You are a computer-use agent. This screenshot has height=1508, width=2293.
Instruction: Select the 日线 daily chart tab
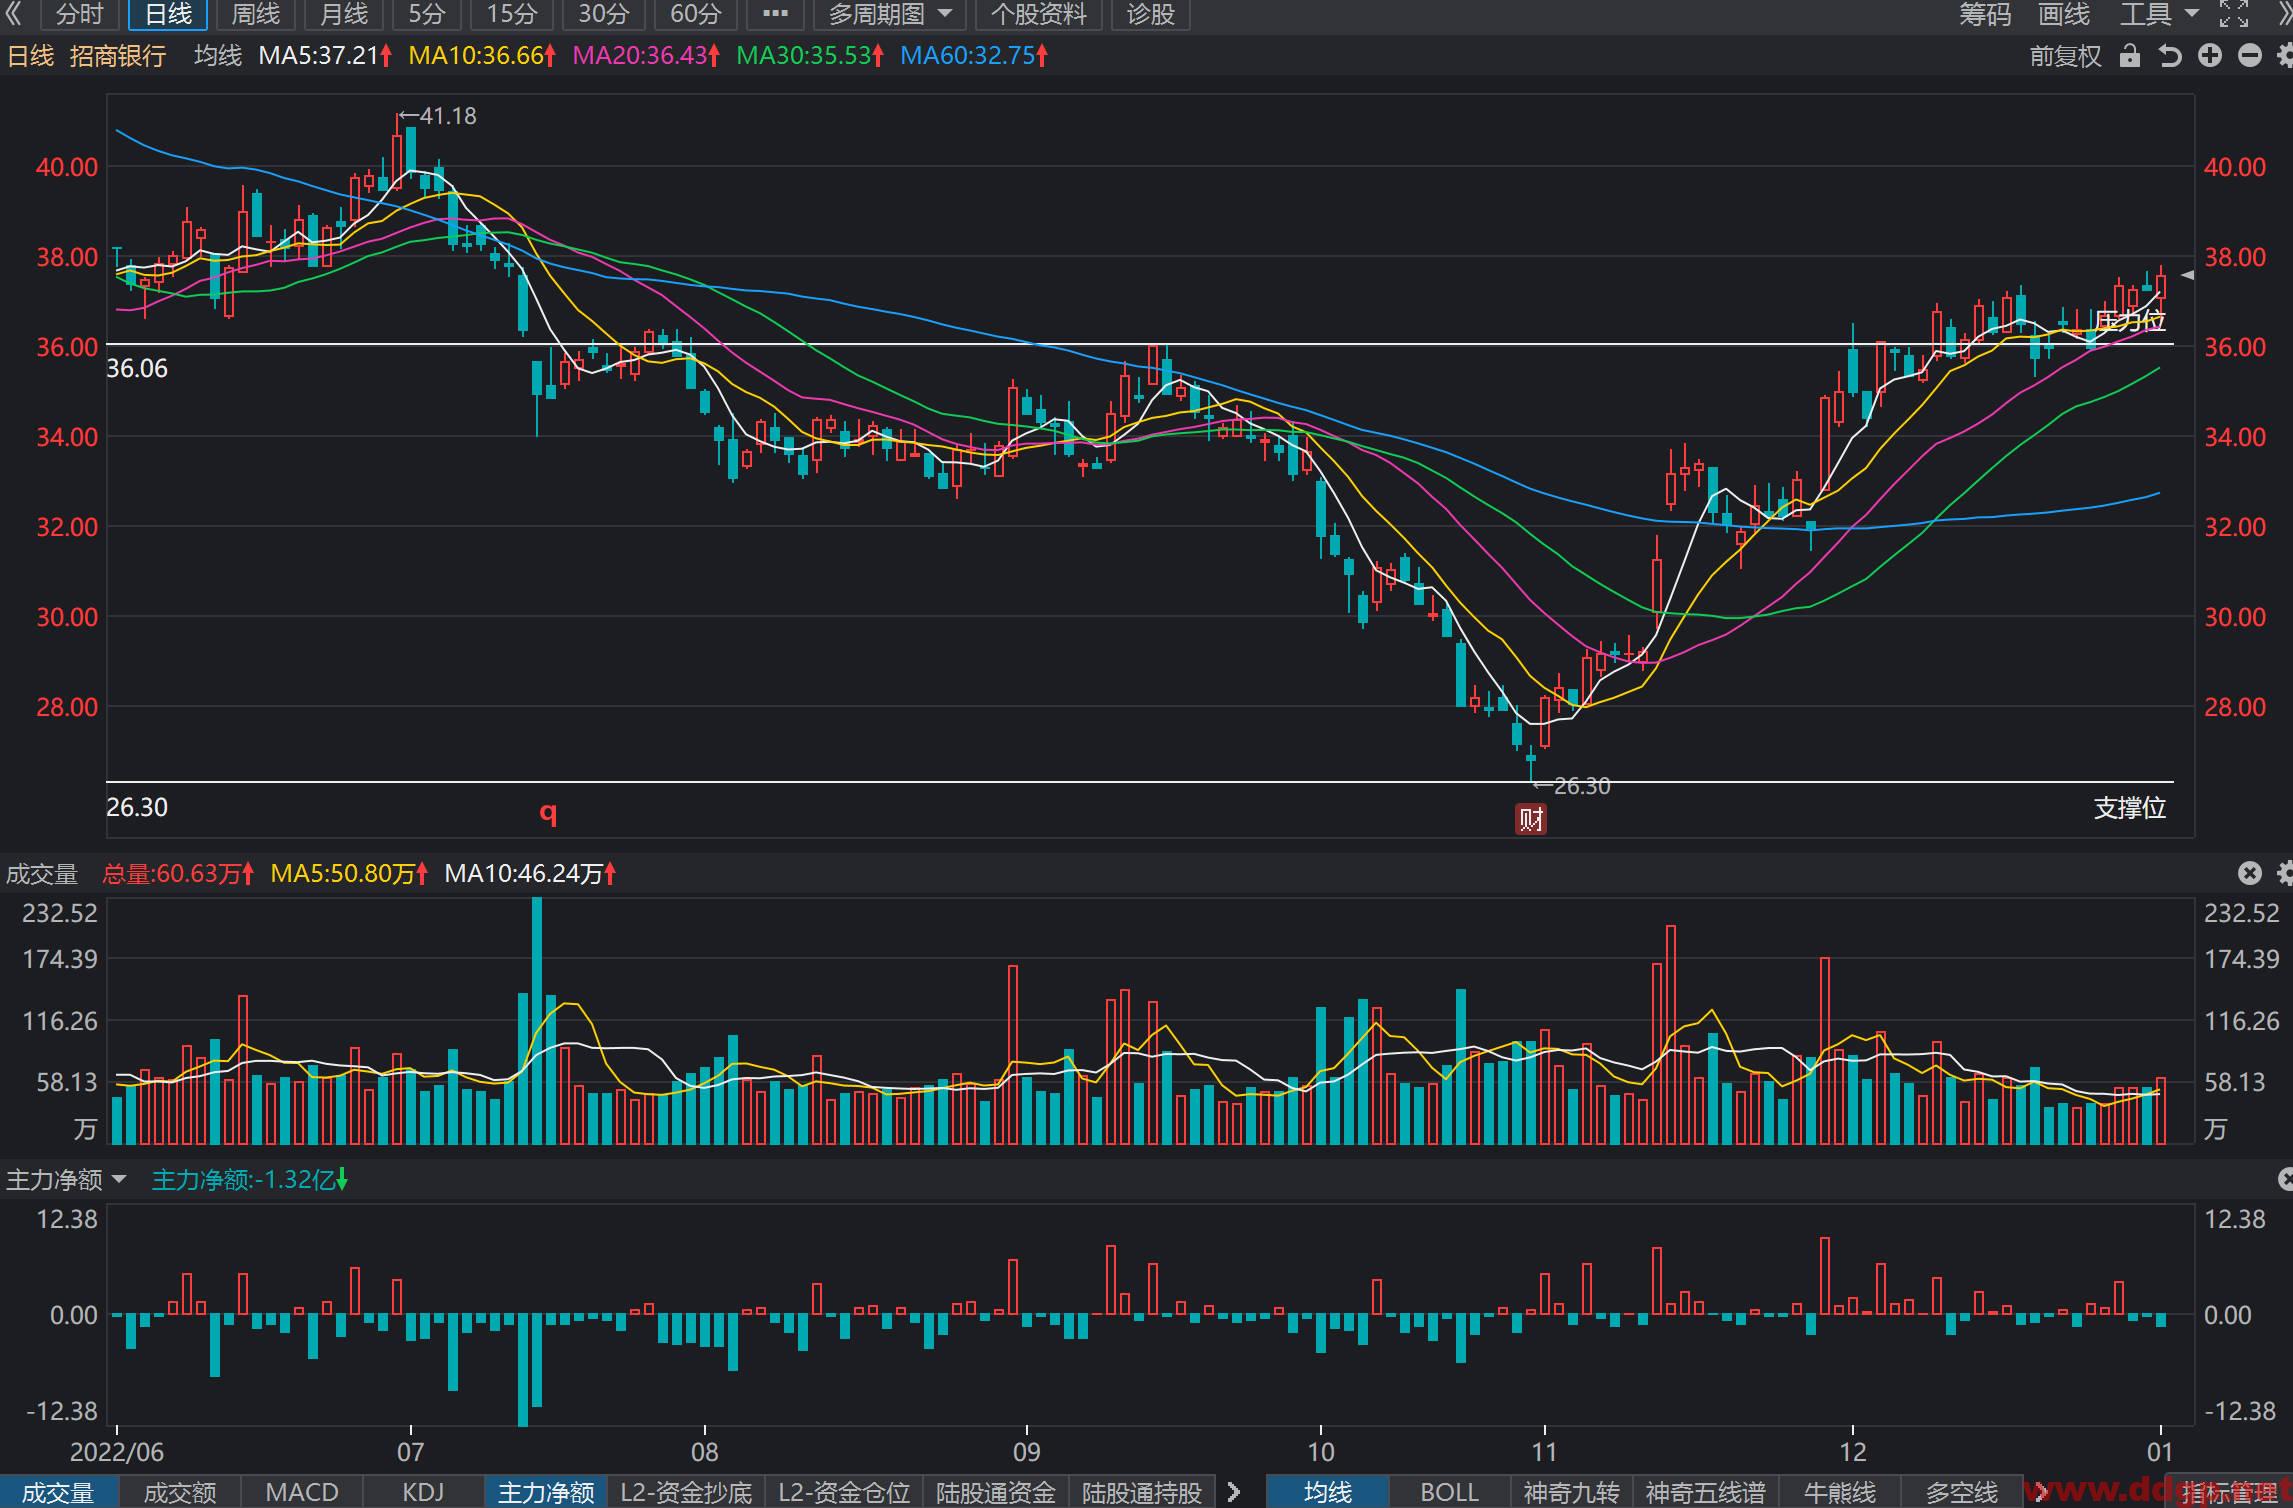[x=168, y=14]
